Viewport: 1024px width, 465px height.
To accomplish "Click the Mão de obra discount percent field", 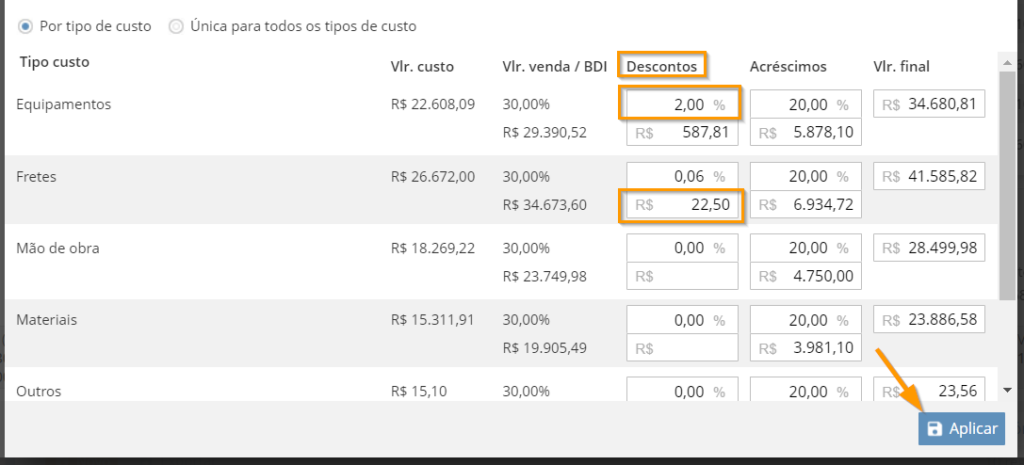I will click(682, 248).
